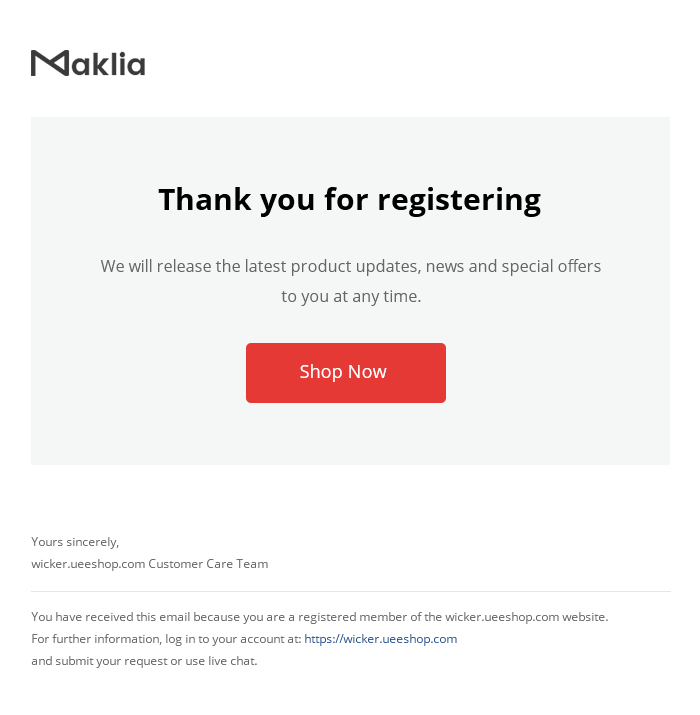700x715 pixels.
Task: Open the https://wicker.ueeshop.com link
Action: pos(380,639)
